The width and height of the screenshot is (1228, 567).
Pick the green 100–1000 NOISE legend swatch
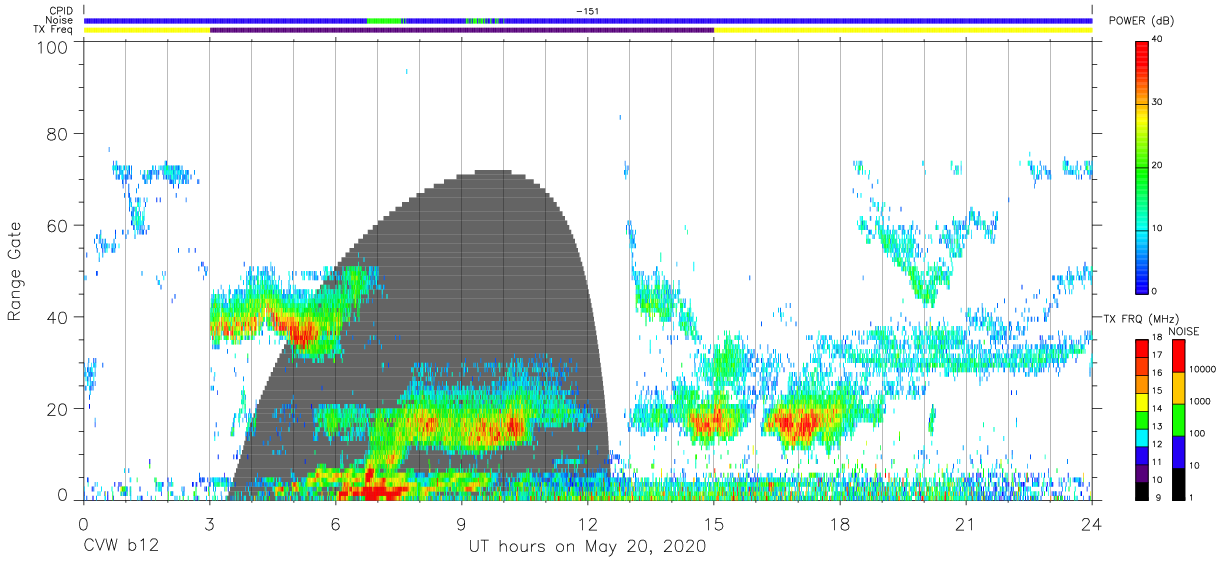1177,419
